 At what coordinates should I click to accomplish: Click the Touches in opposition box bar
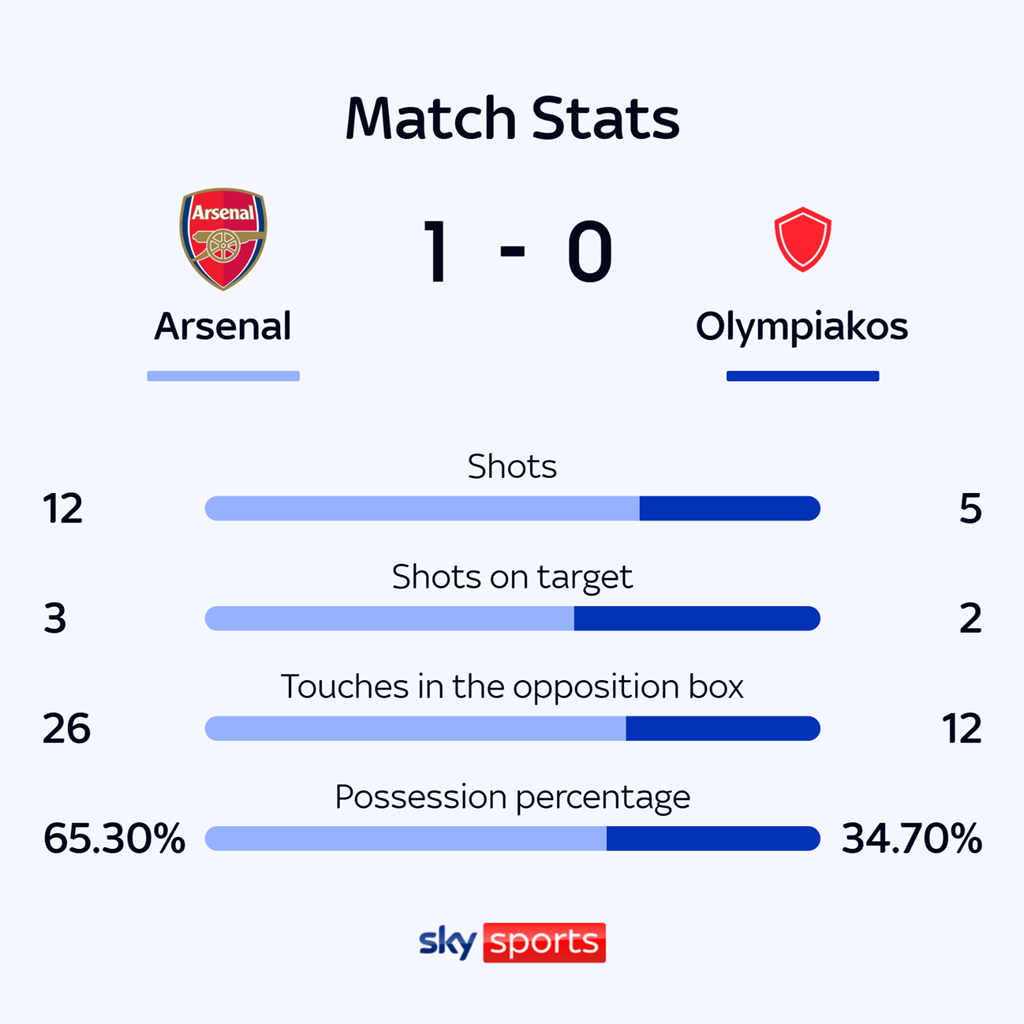click(512, 729)
